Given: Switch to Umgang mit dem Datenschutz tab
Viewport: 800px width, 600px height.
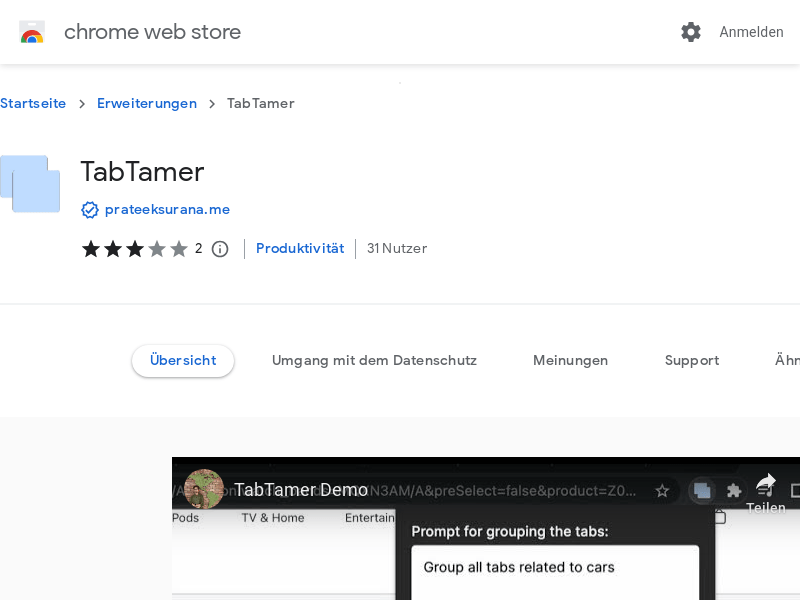Looking at the screenshot, I should point(374,361).
